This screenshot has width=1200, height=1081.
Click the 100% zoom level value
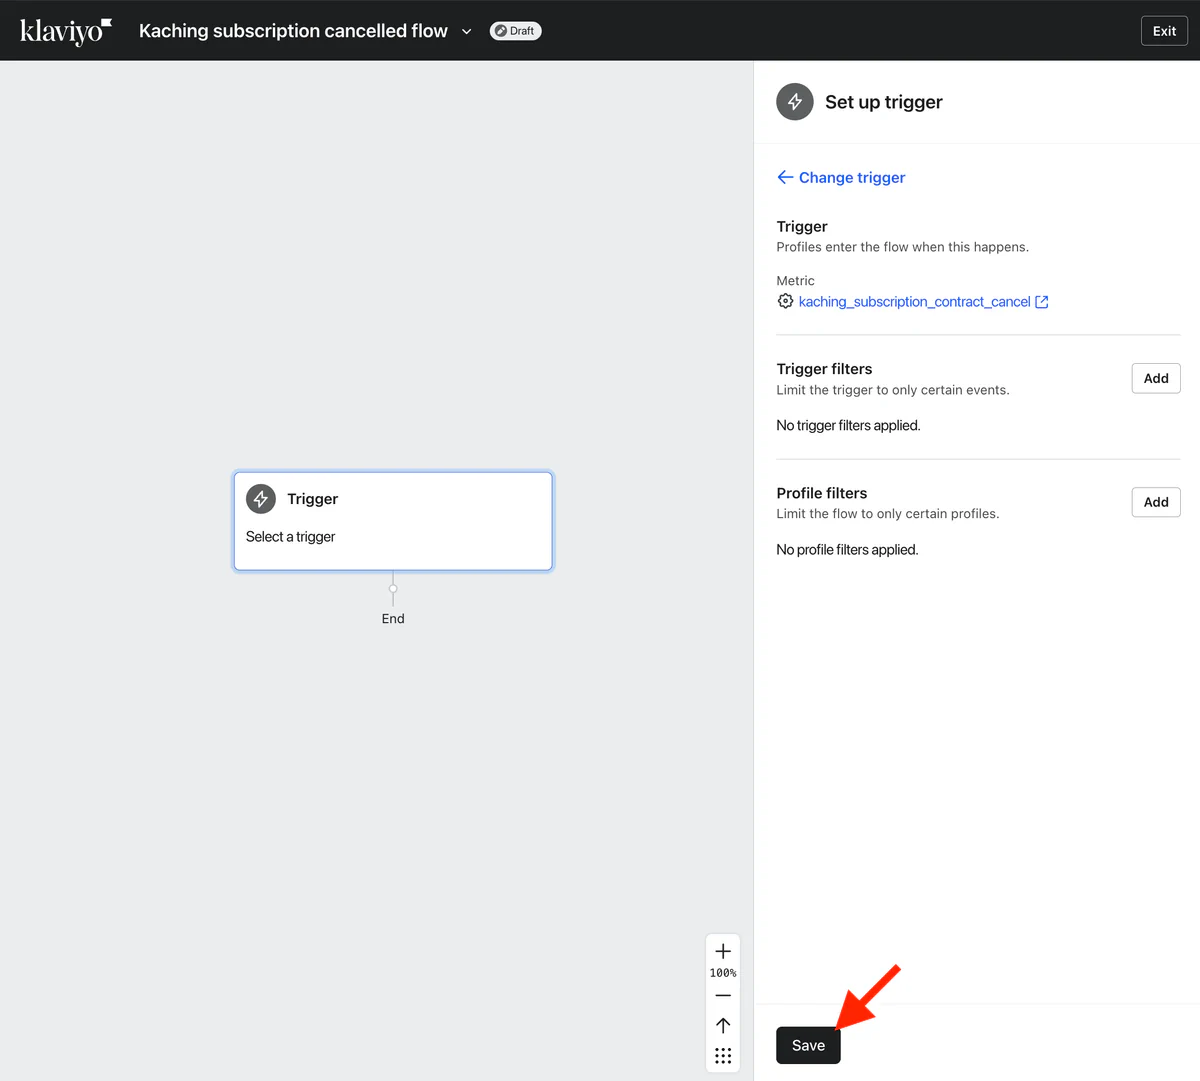723,973
